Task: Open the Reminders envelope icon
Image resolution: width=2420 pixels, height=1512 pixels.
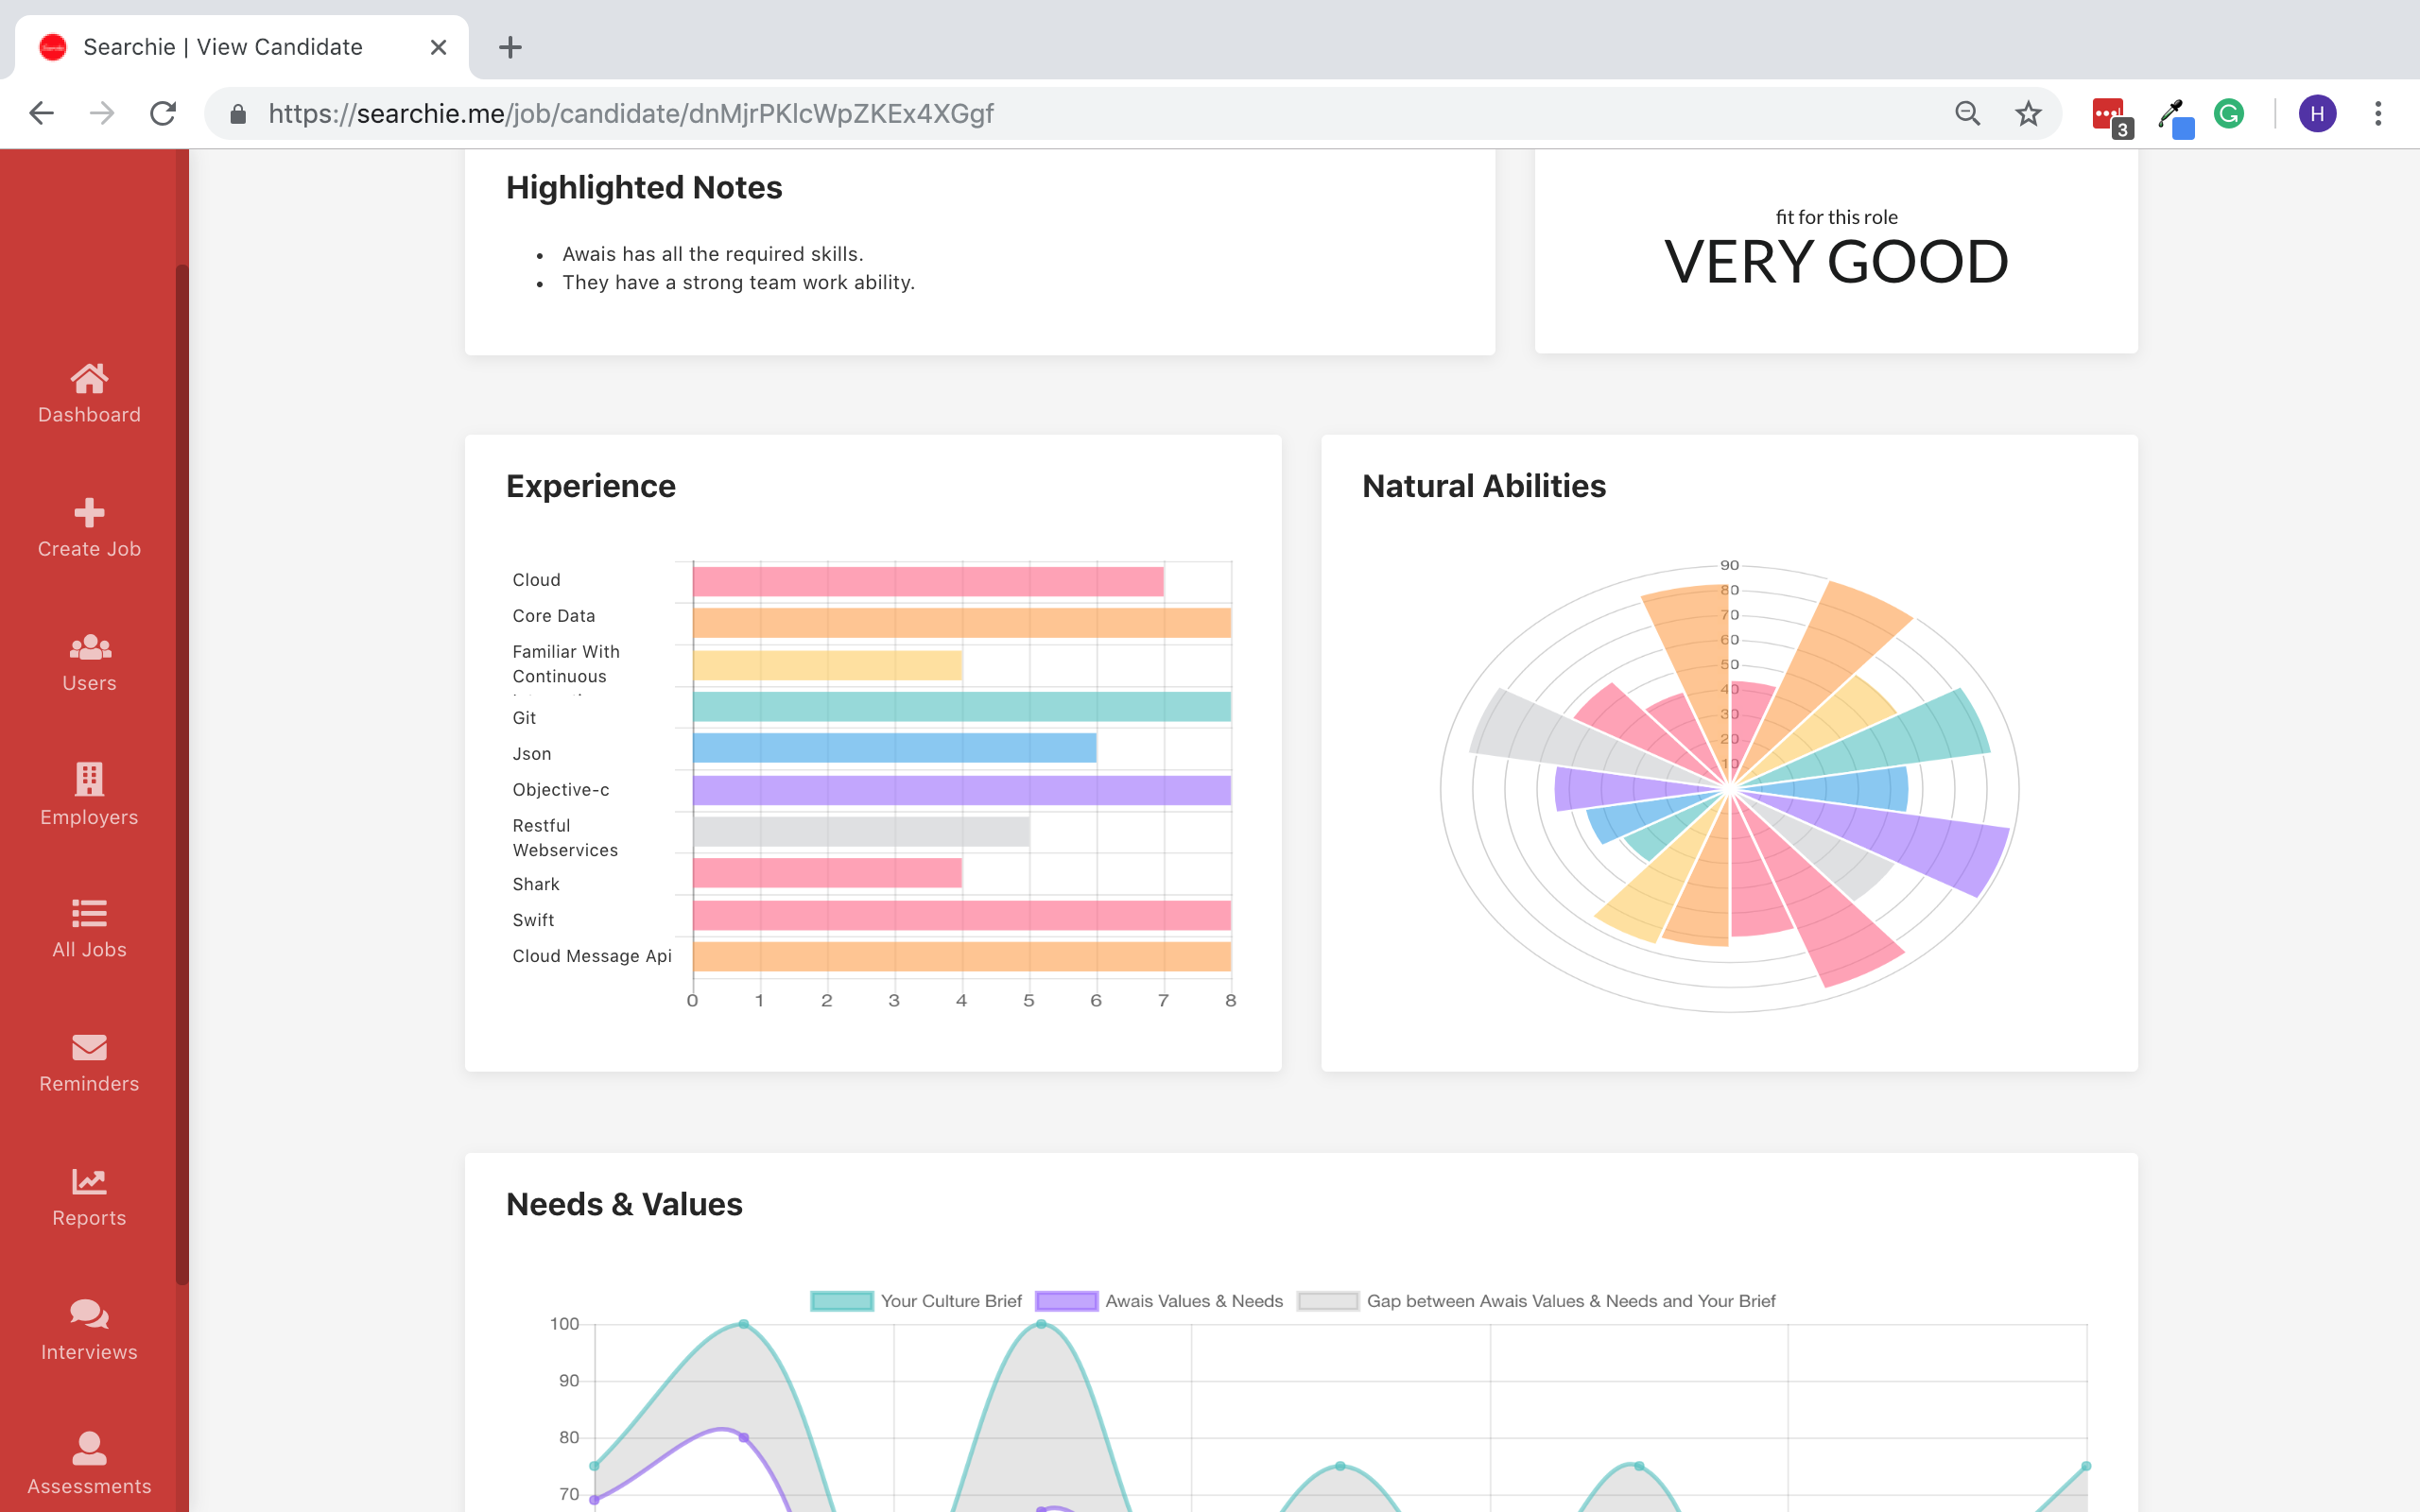Action: (x=89, y=1047)
